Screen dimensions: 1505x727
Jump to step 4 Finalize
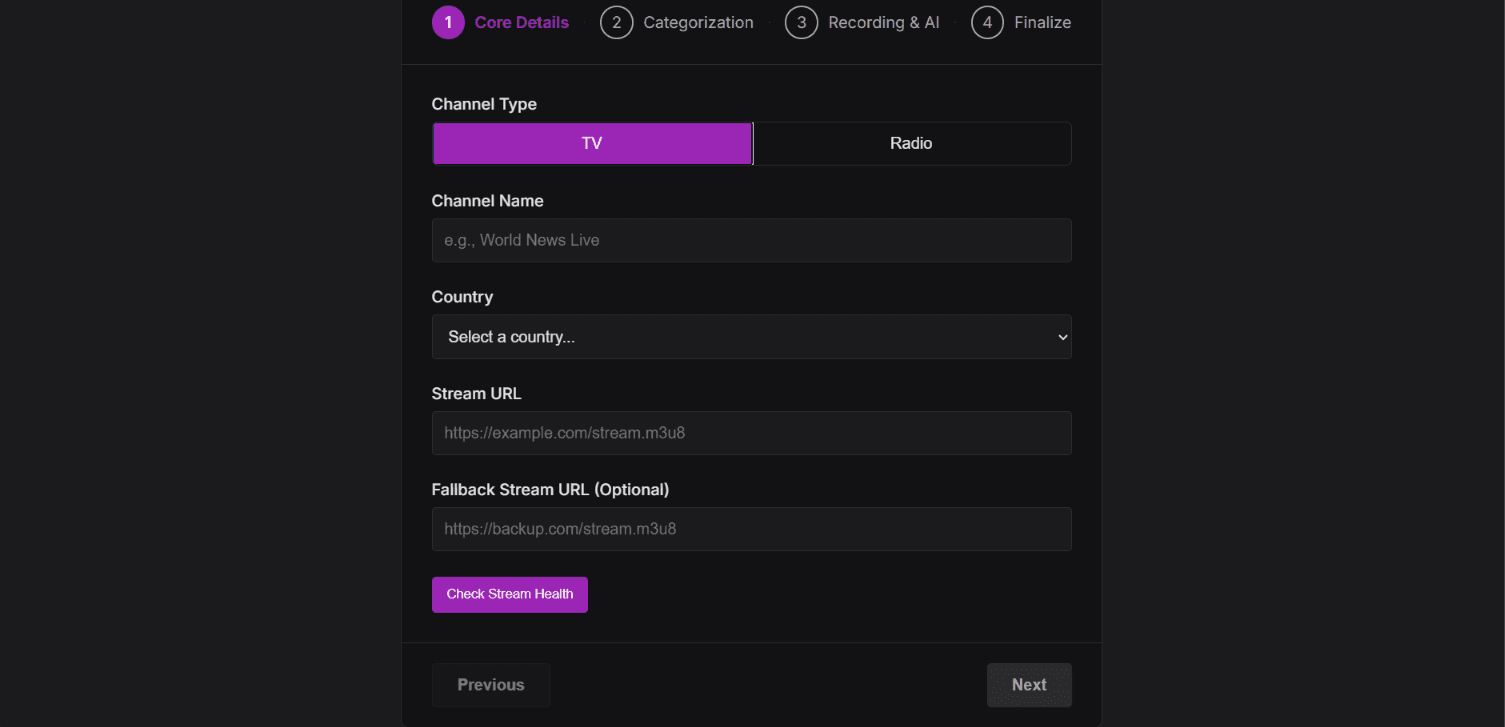coord(1021,22)
